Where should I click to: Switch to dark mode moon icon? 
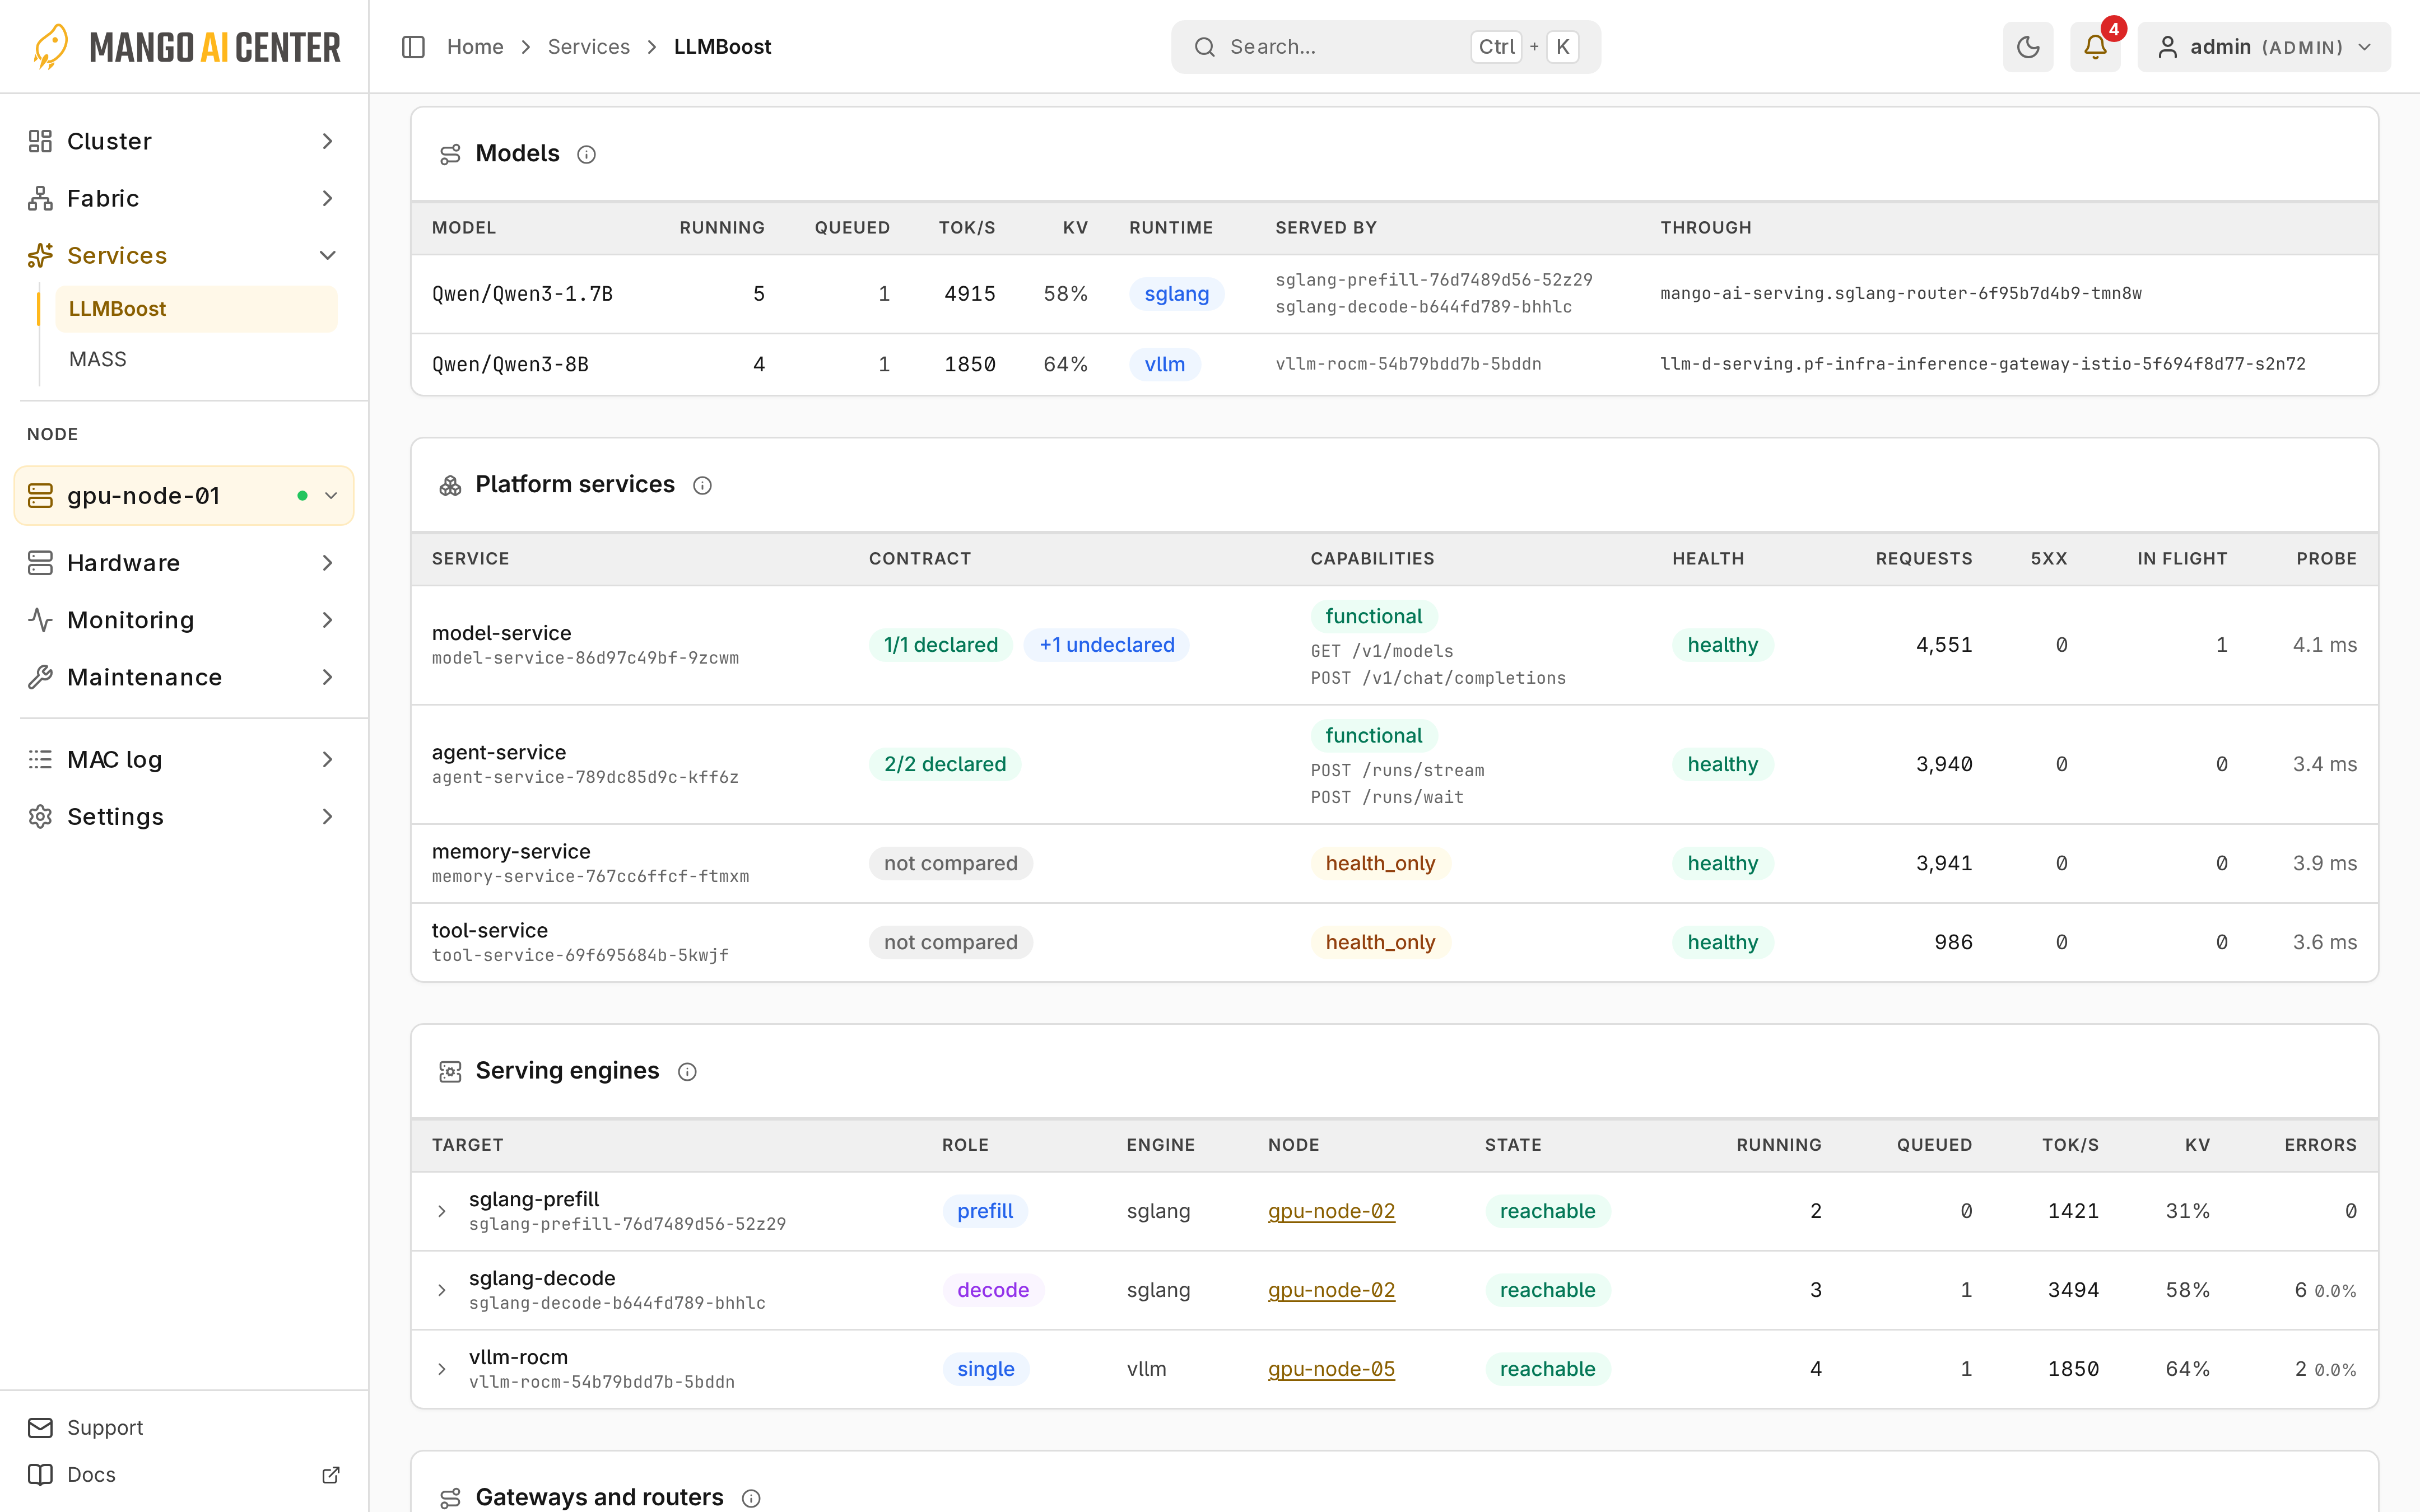[2028, 47]
